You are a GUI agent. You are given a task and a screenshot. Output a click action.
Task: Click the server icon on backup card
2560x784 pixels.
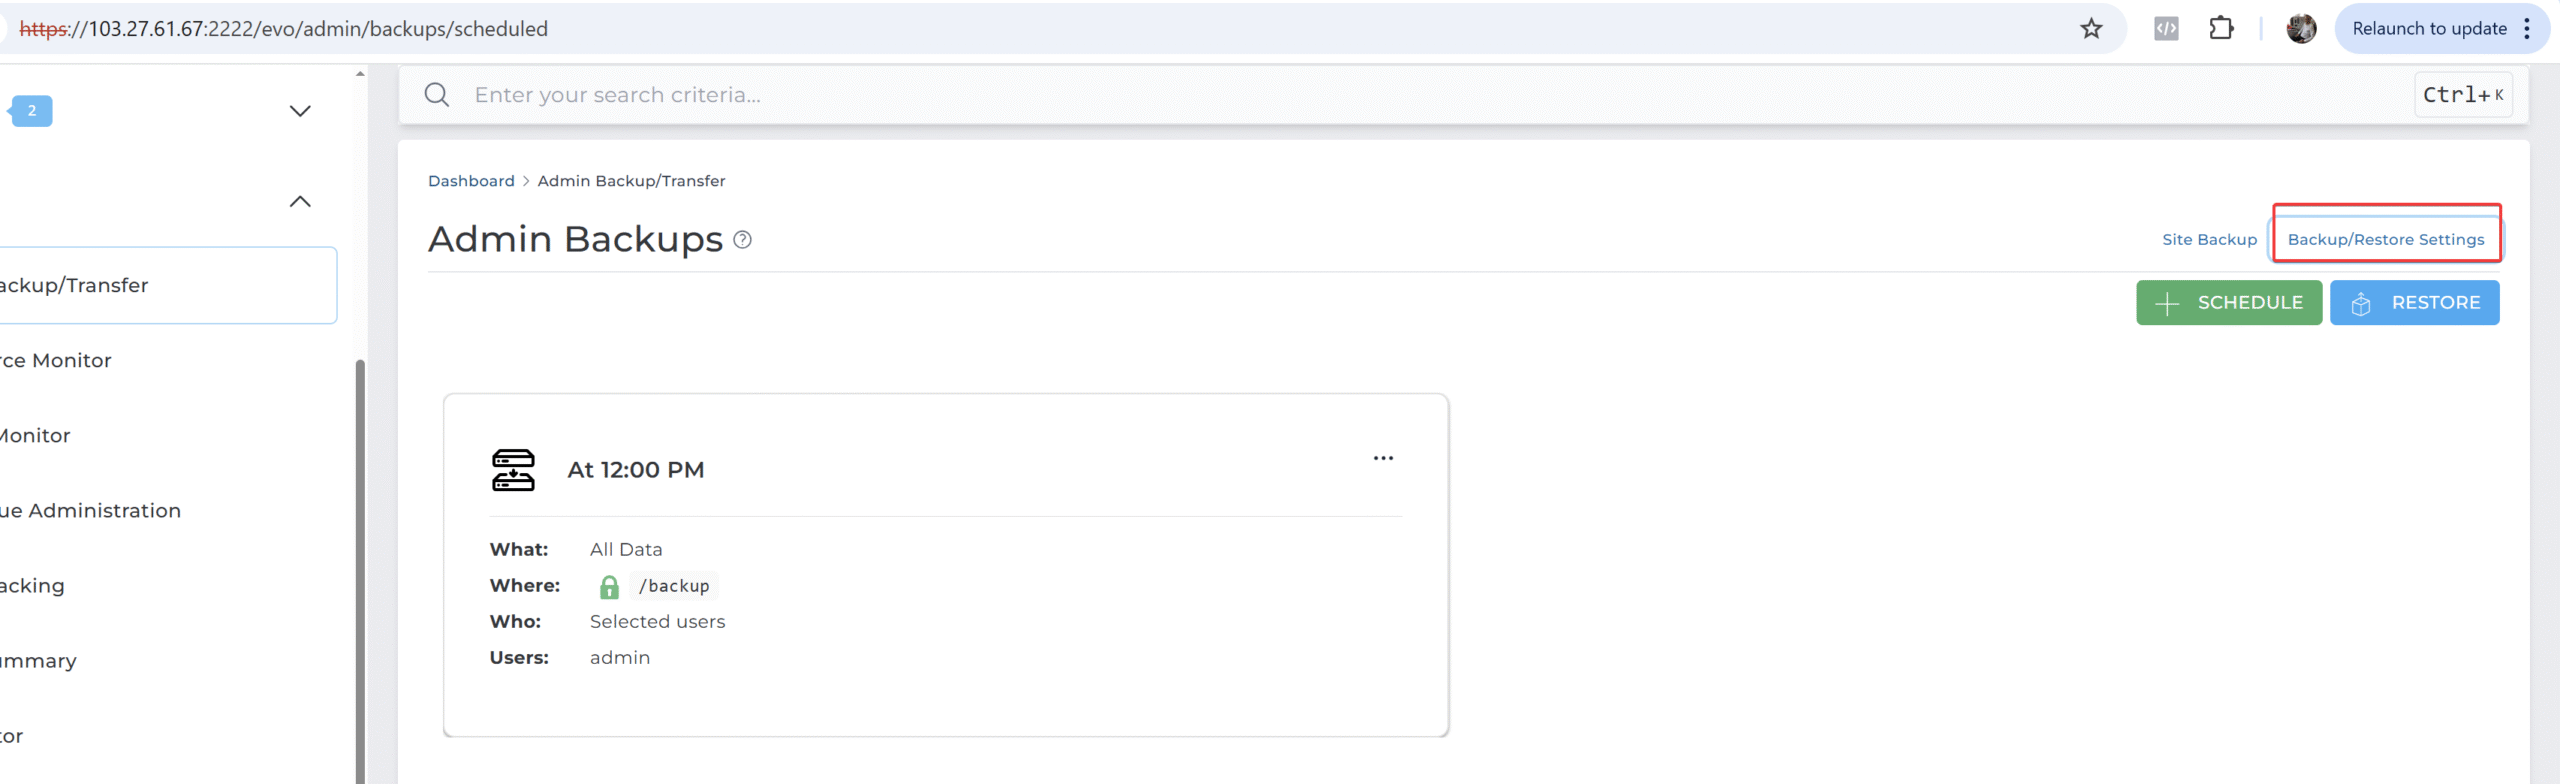(513, 470)
